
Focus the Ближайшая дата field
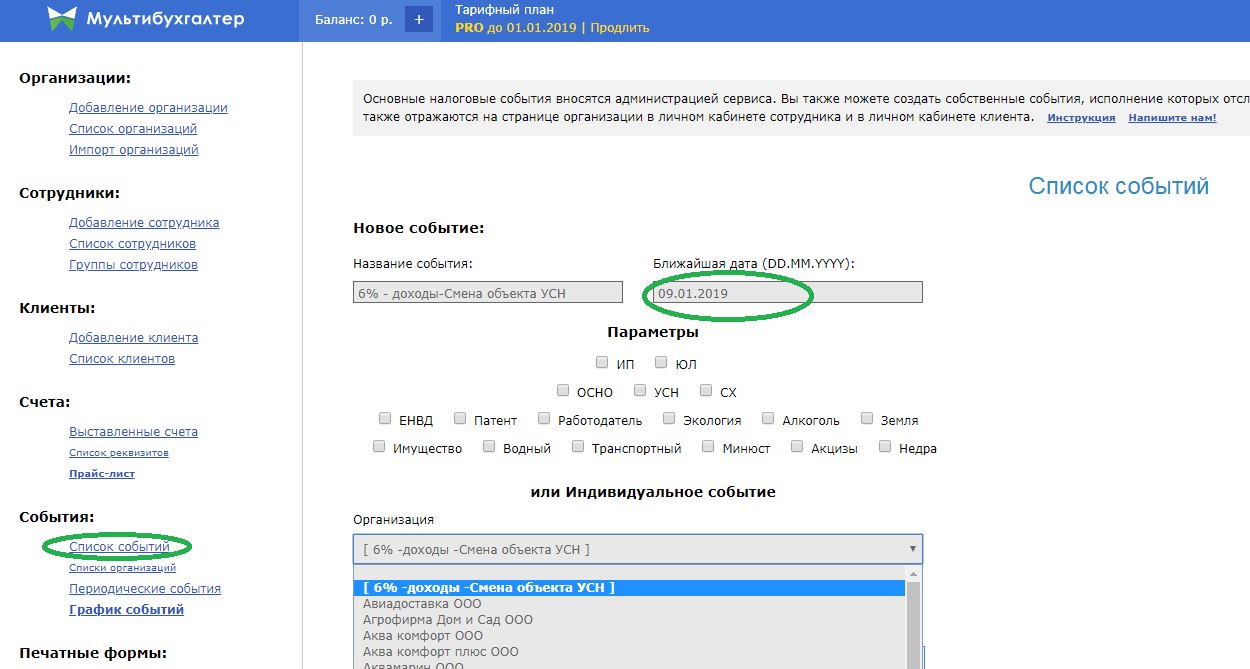[785, 293]
